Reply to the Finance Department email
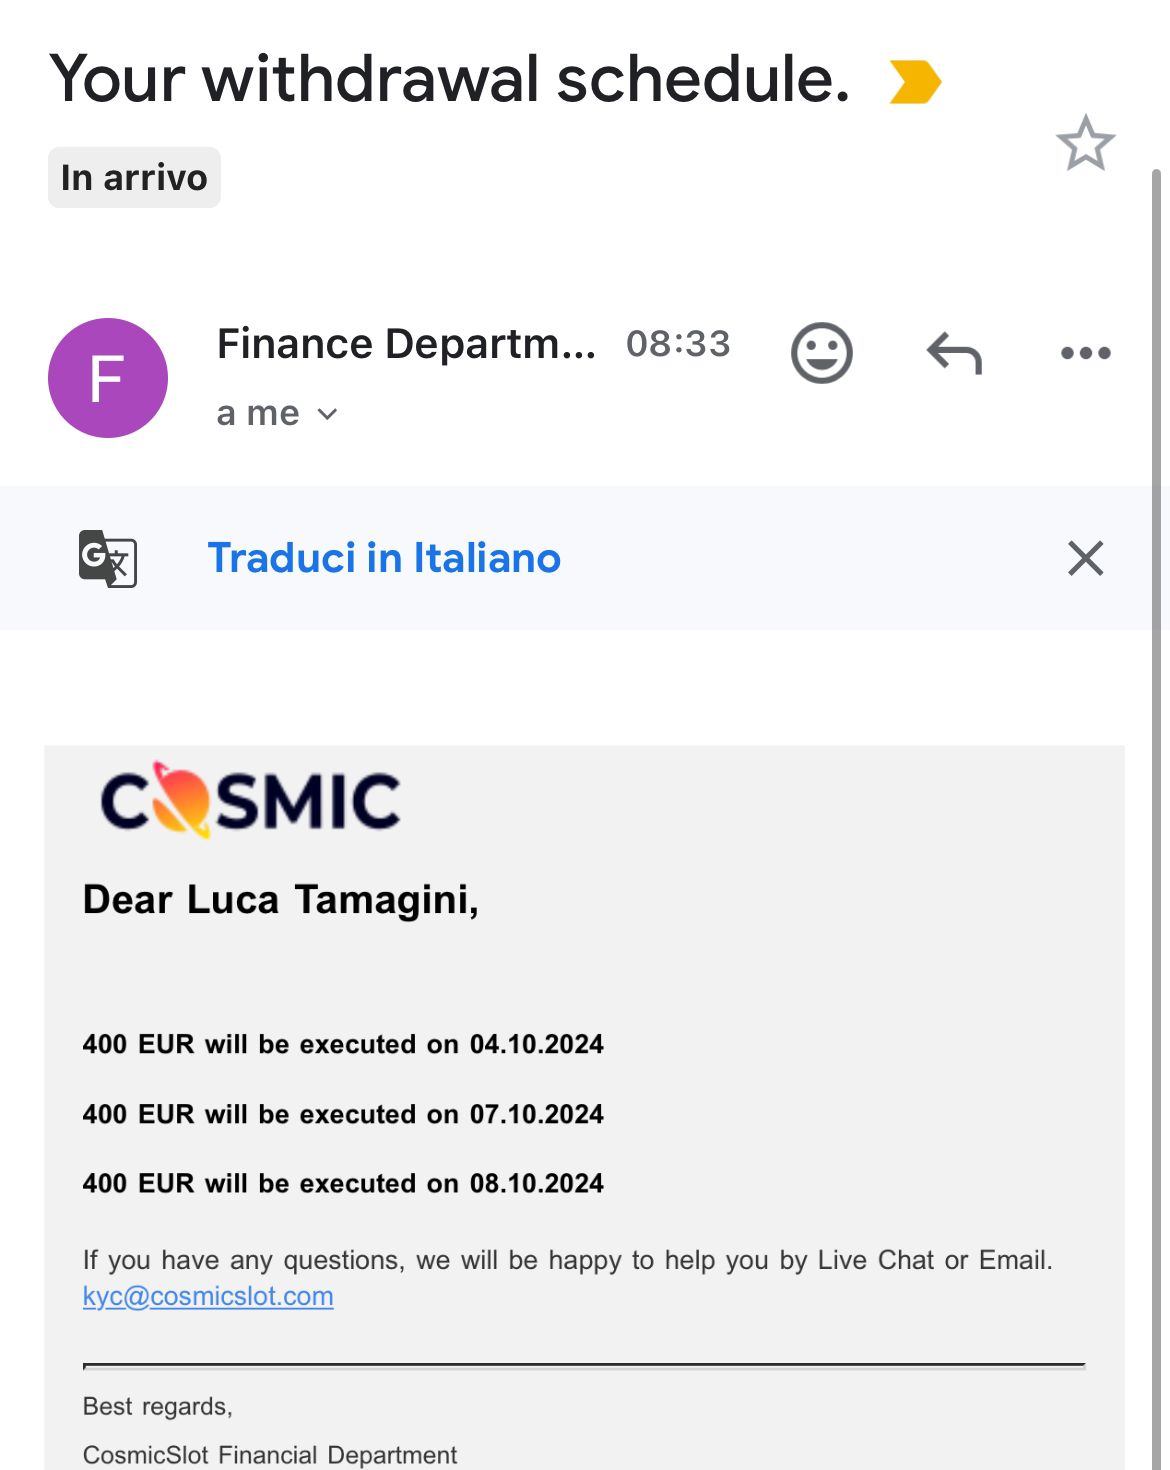The image size is (1170, 1470). point(955,353)
